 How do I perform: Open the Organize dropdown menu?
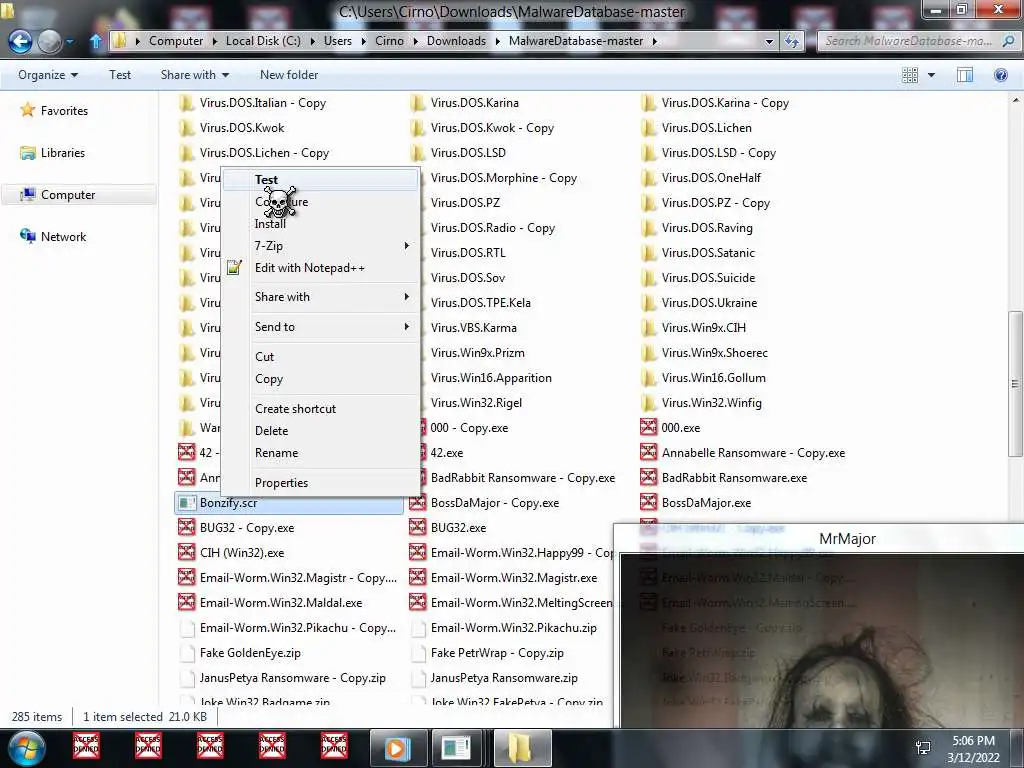click(x=48, y=75)
